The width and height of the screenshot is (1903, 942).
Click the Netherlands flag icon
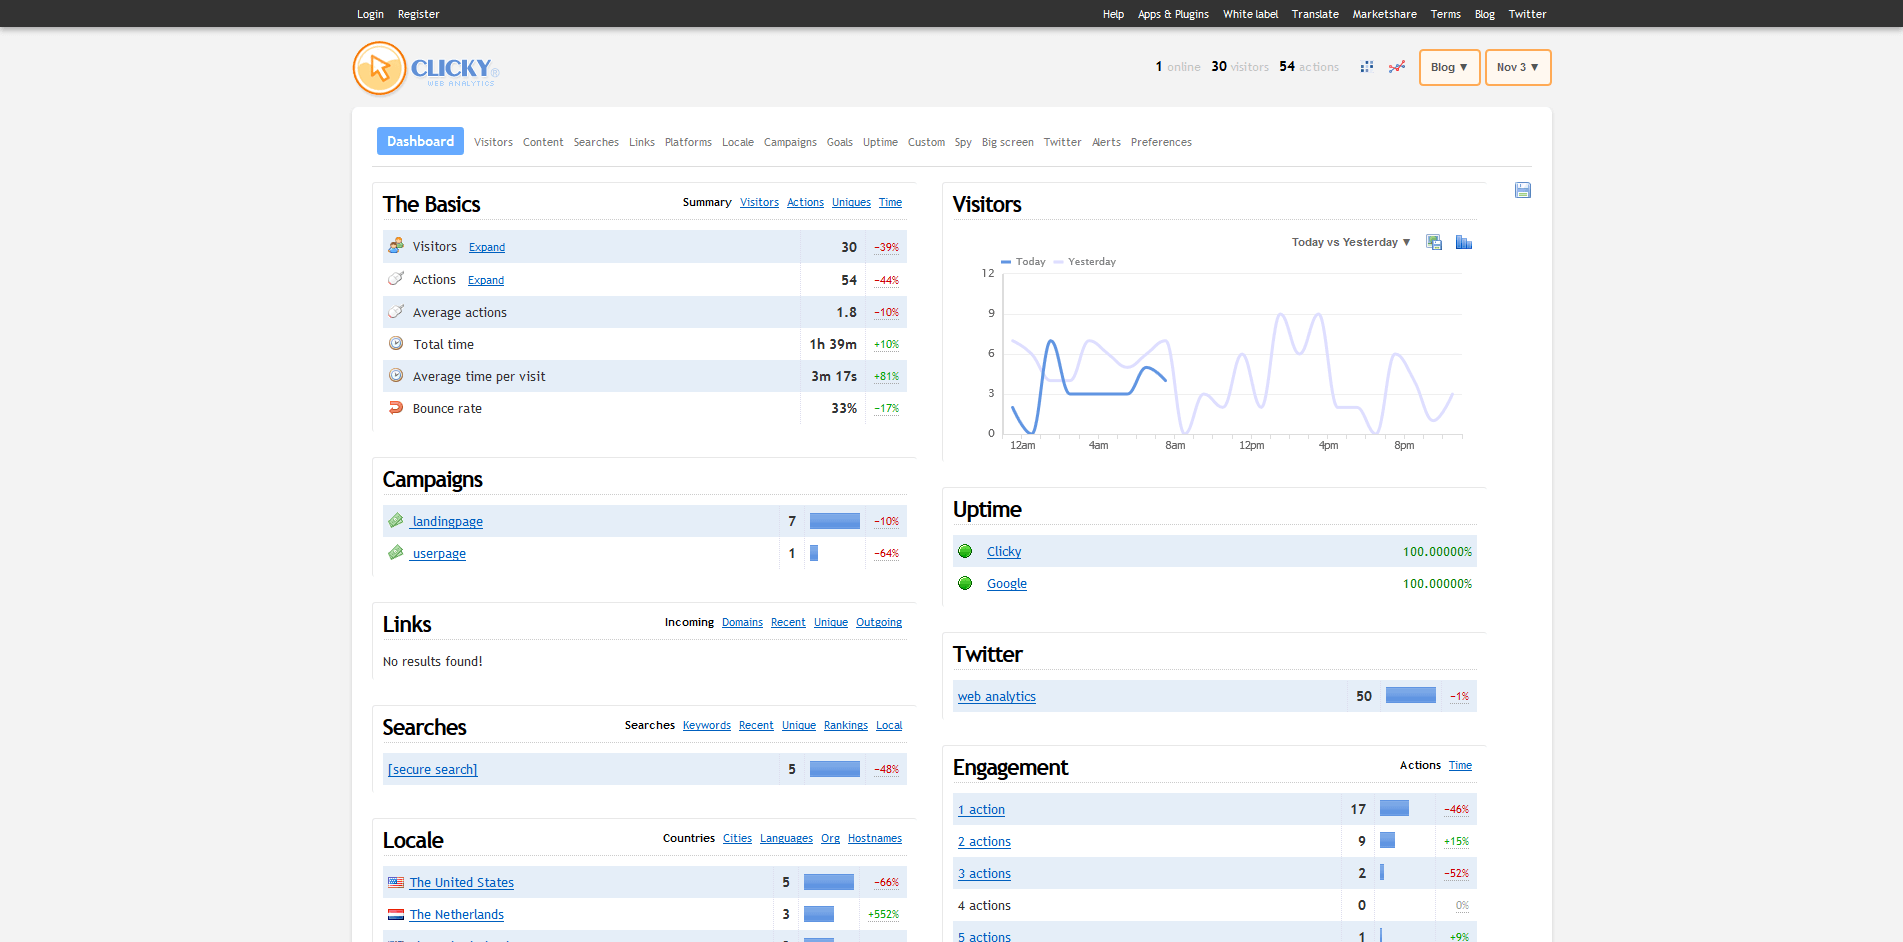396,914
